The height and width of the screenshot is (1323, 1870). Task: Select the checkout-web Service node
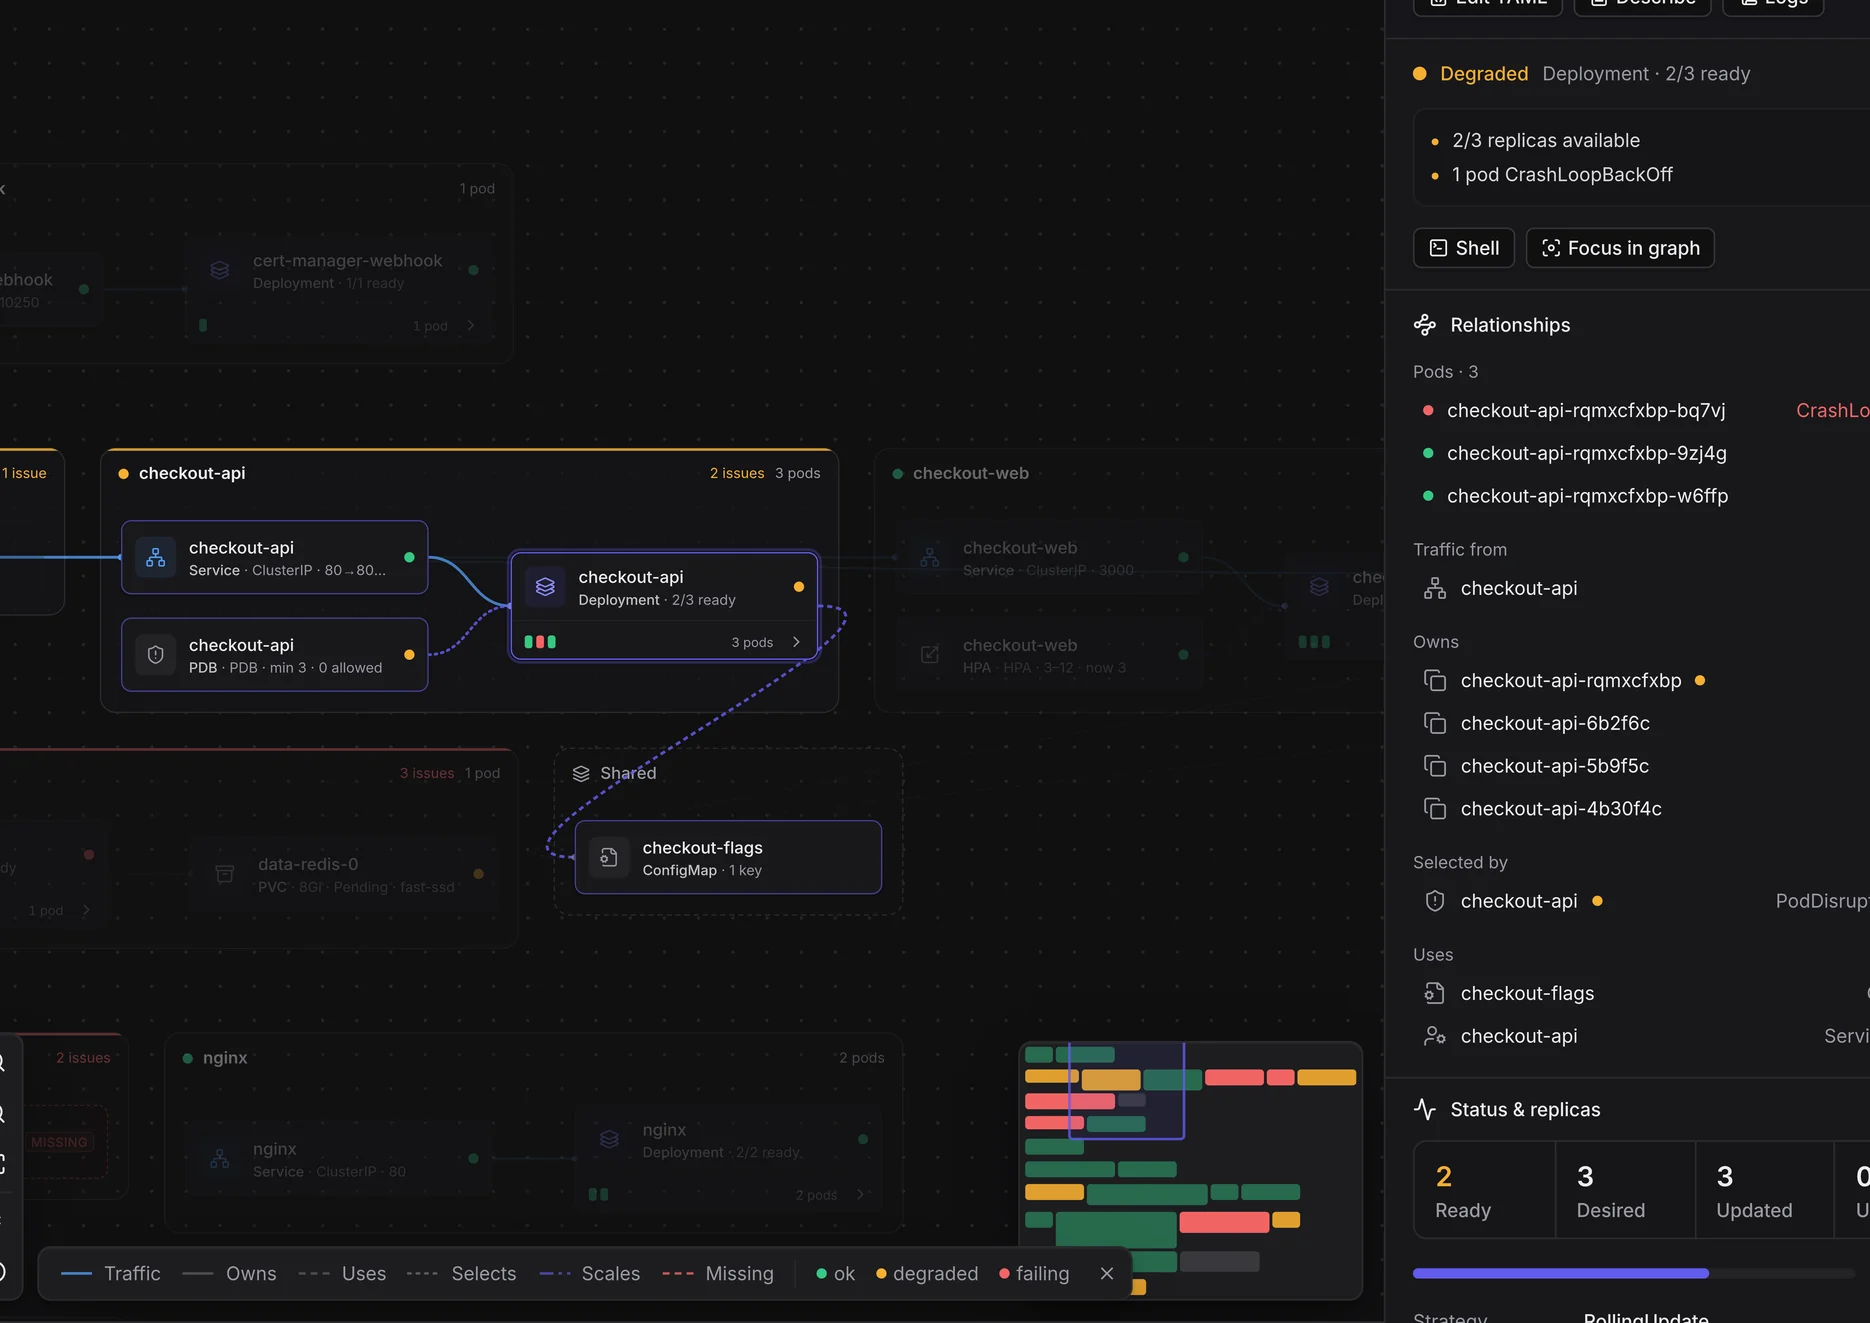1048,558
